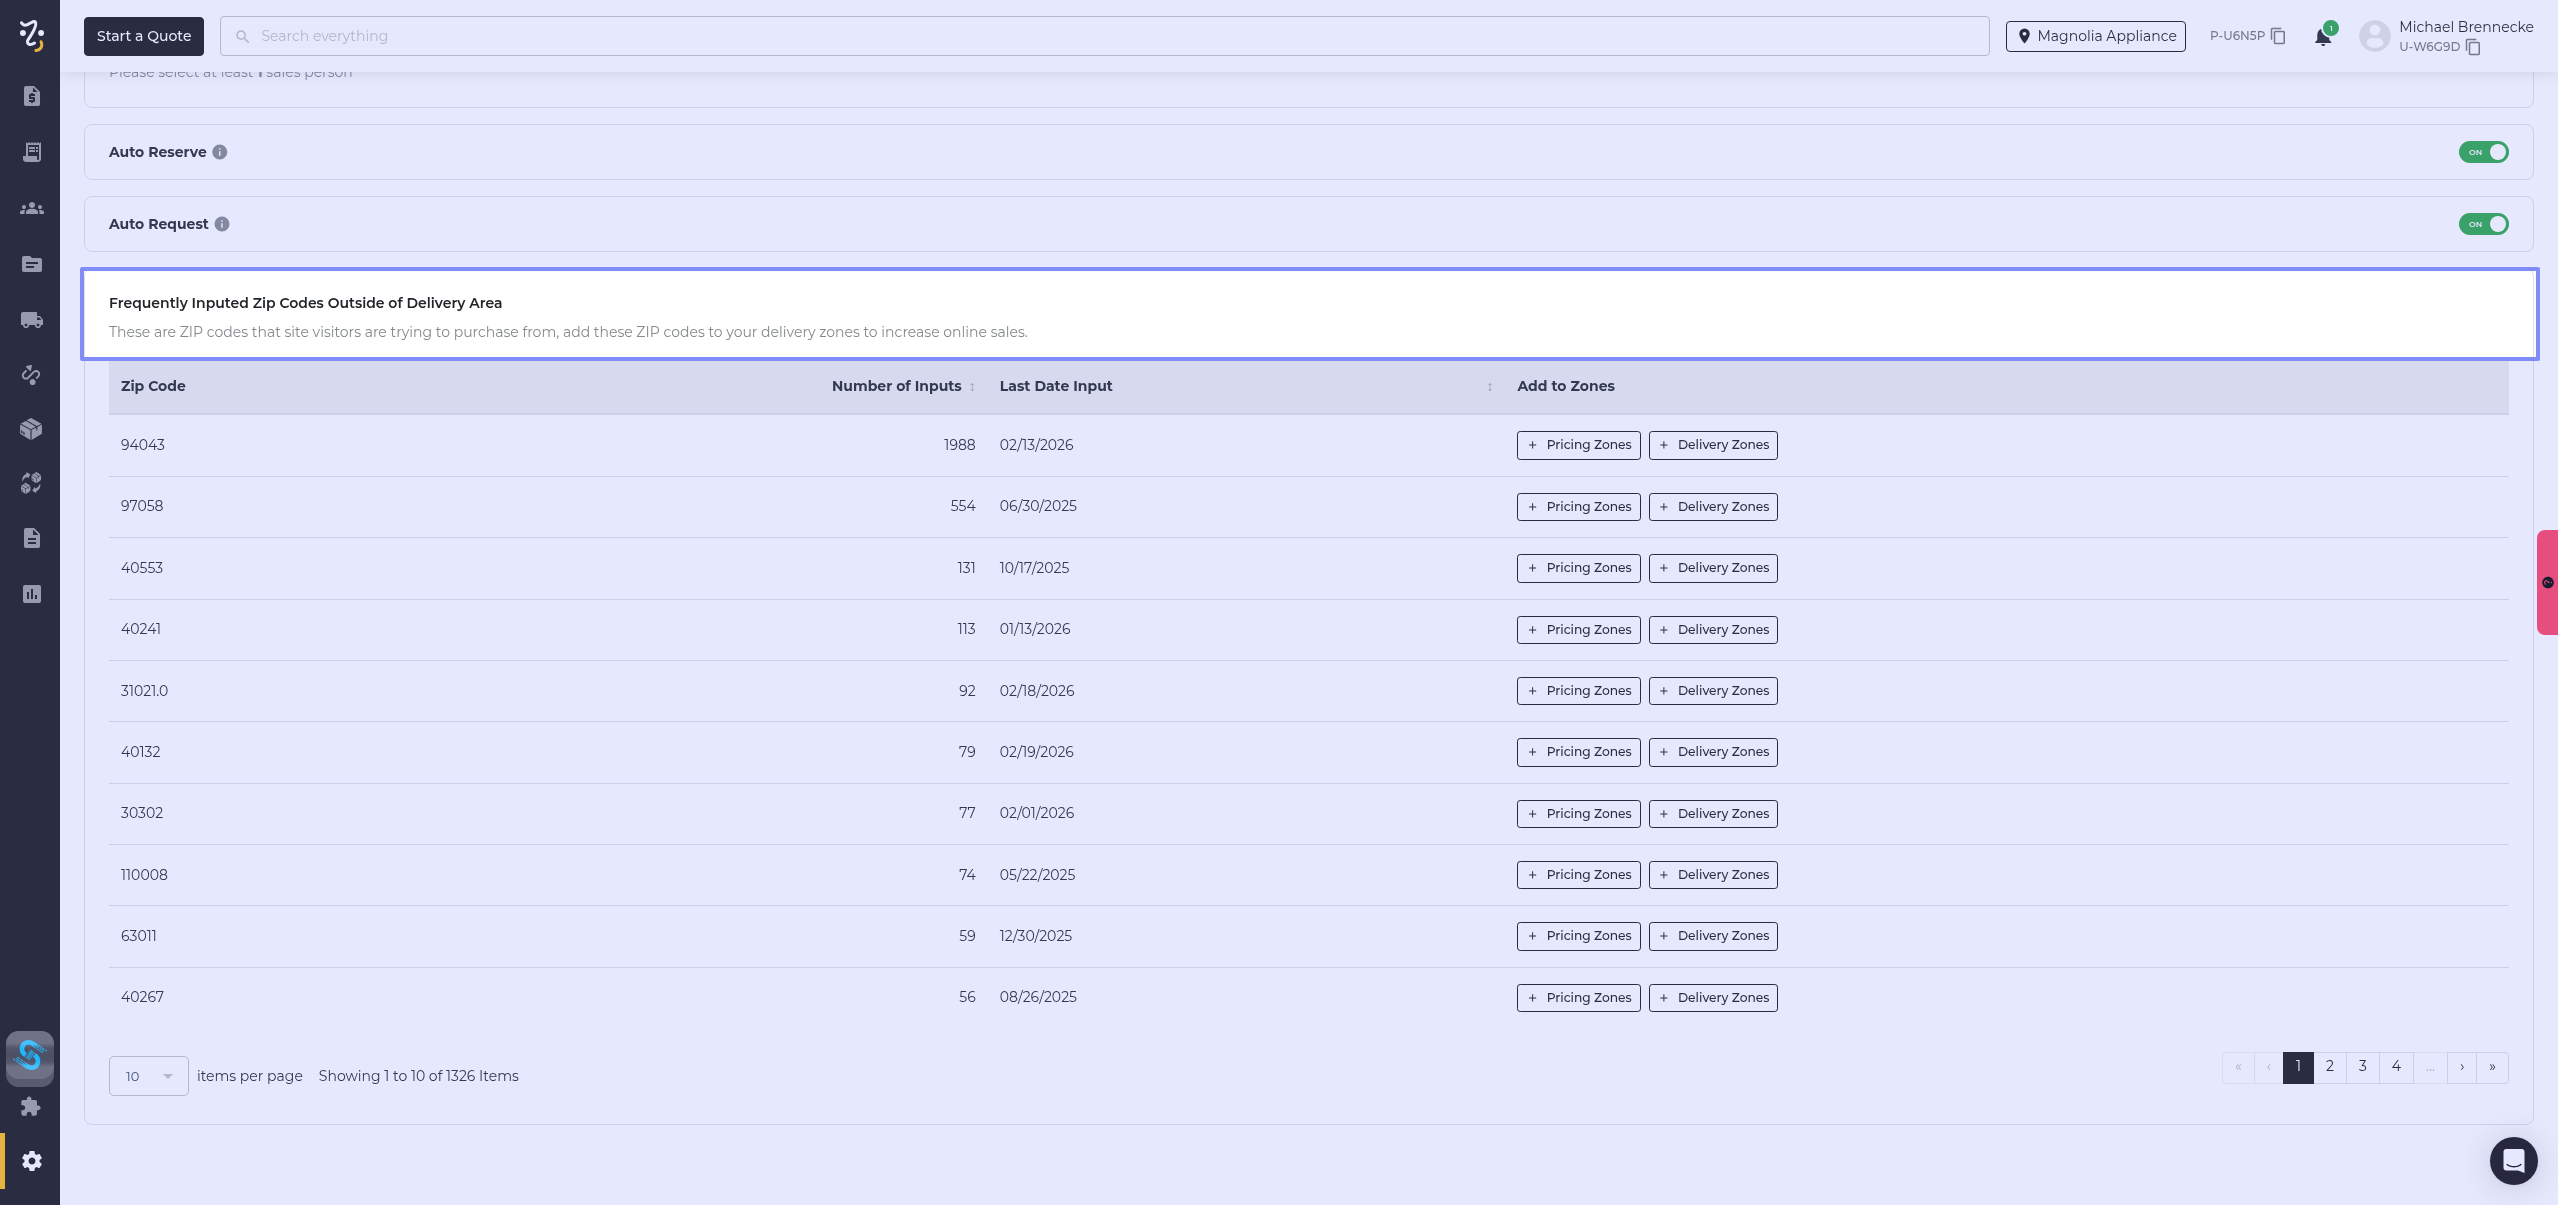Open the customers group sidebar icon
2558x1205 pixels.
(x=31, y=208)
